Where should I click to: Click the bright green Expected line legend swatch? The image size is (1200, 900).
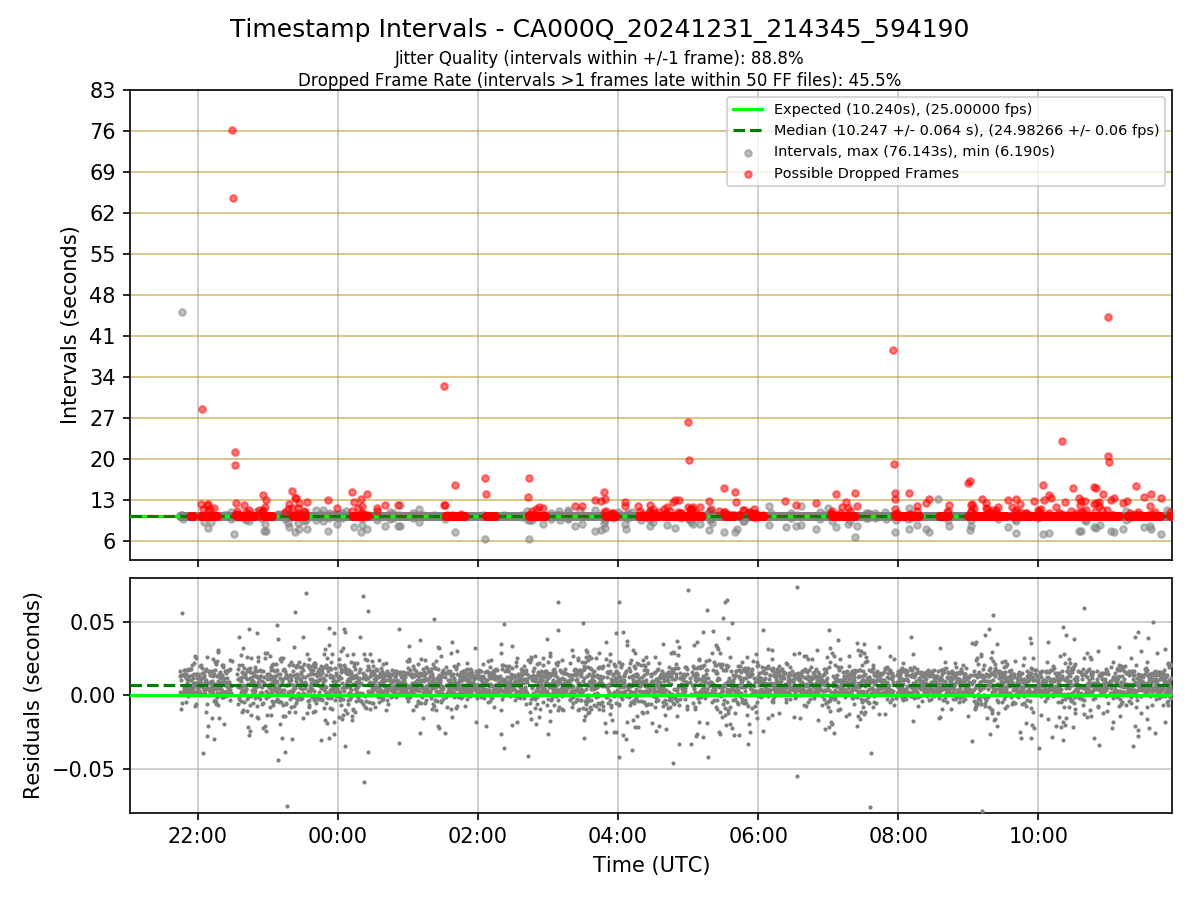pos(748,109)
